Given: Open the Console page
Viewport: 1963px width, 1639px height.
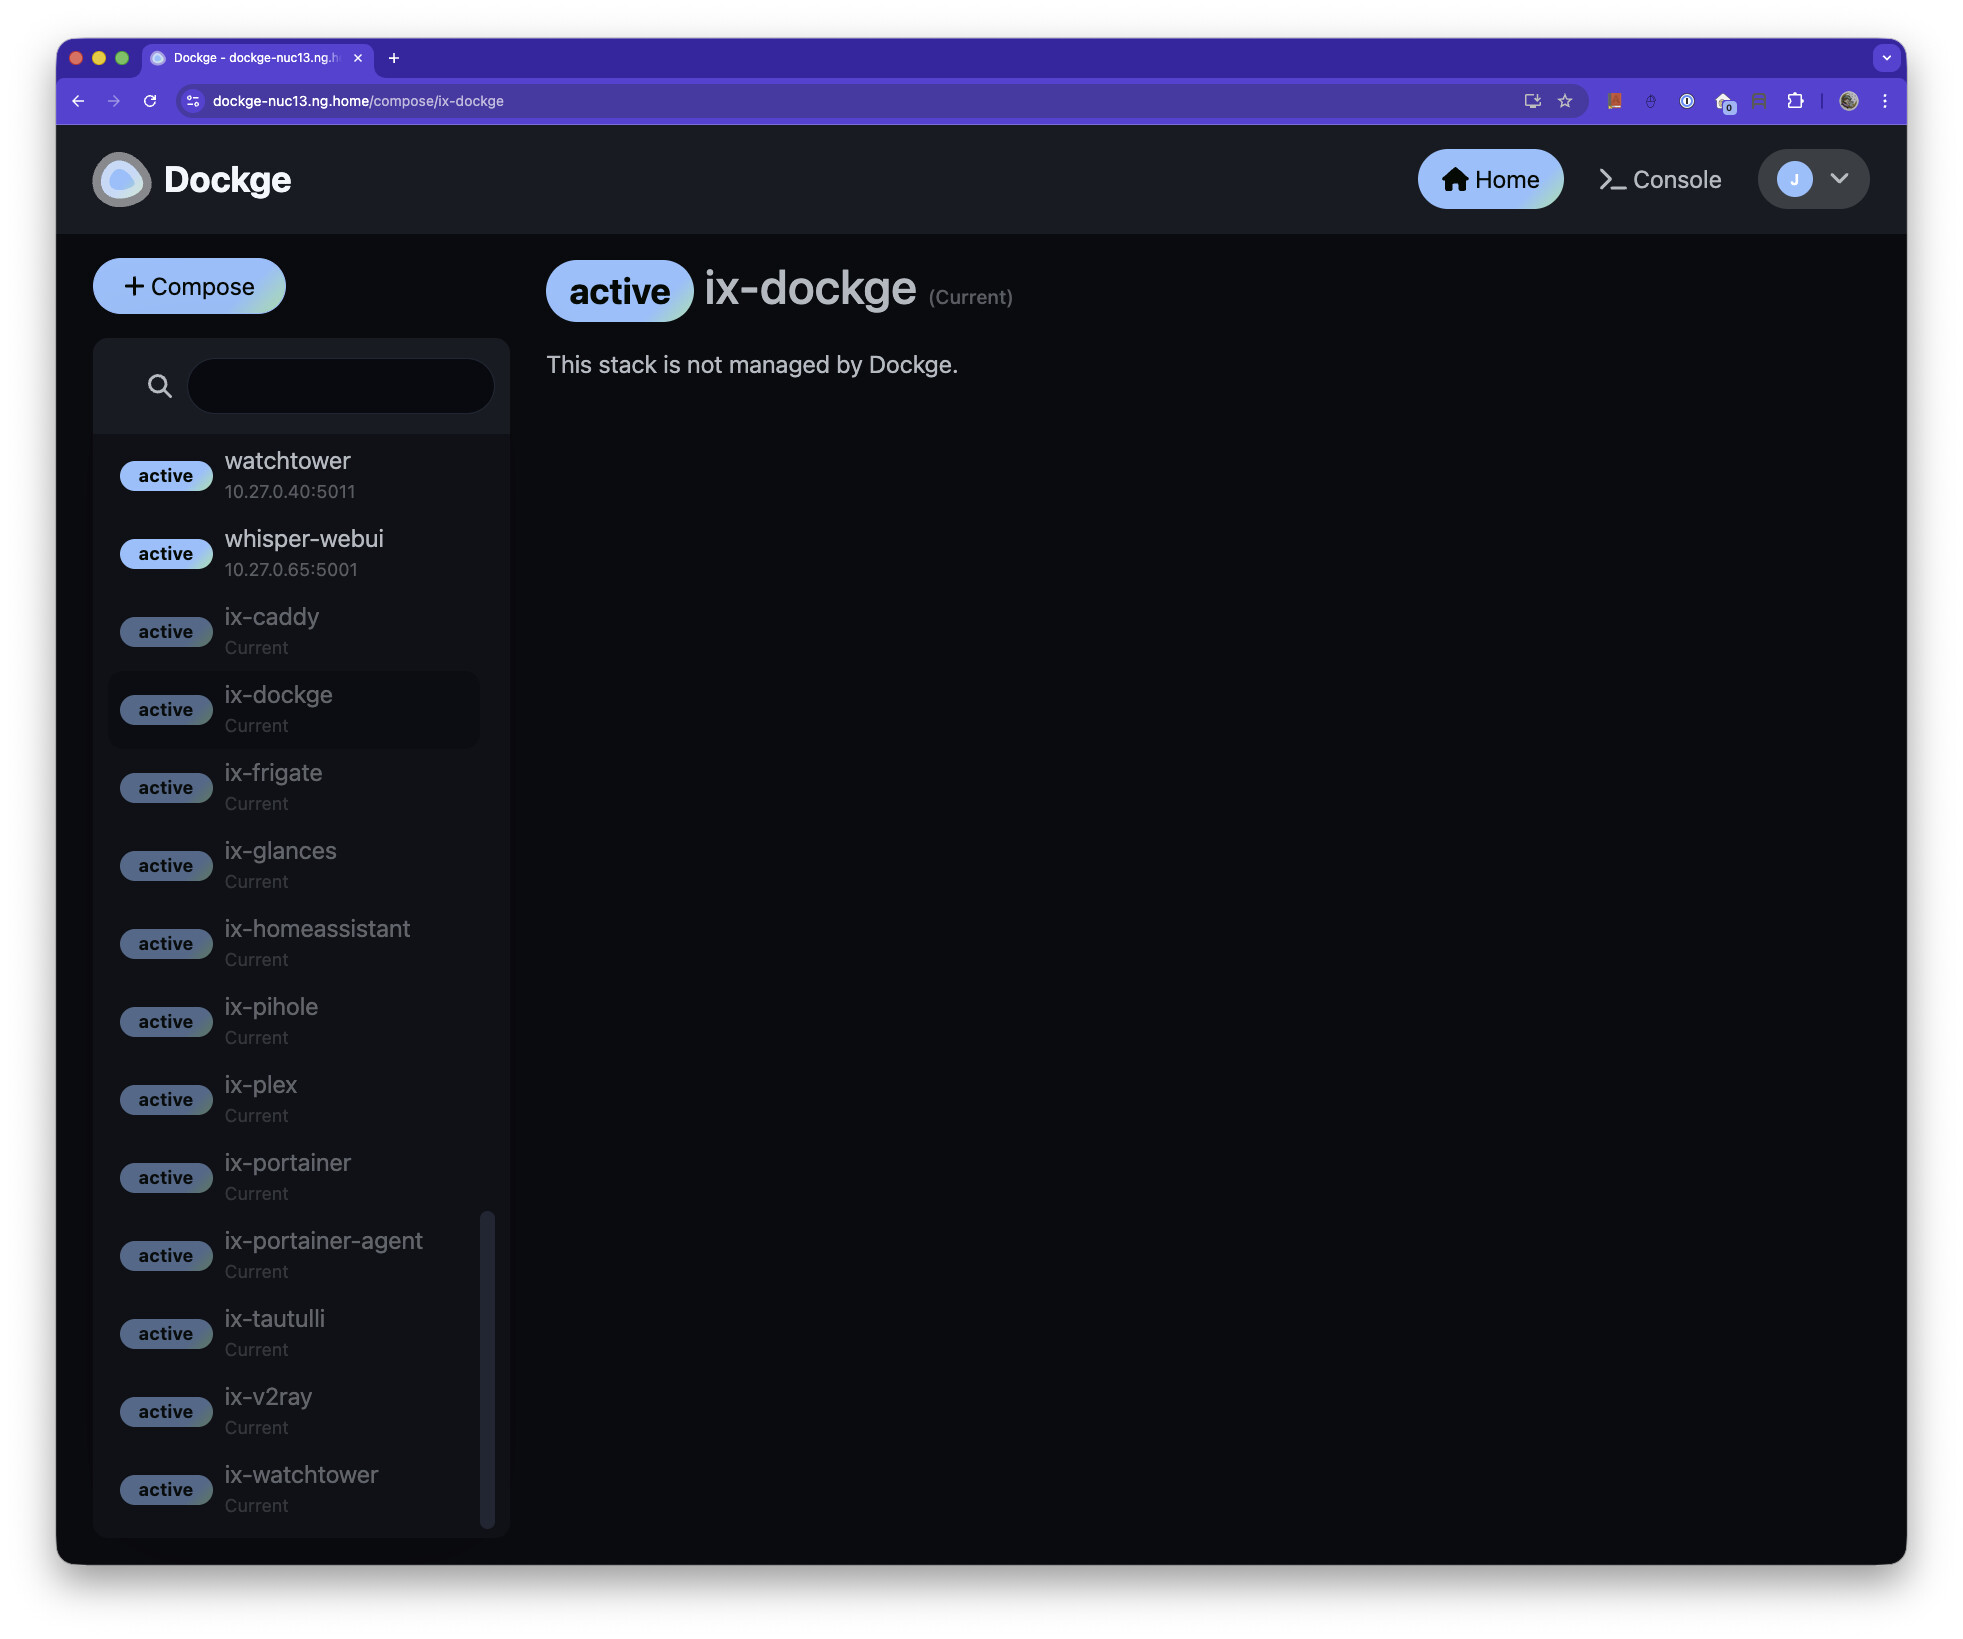Looking at the screenshot, I should point(1660,180).
